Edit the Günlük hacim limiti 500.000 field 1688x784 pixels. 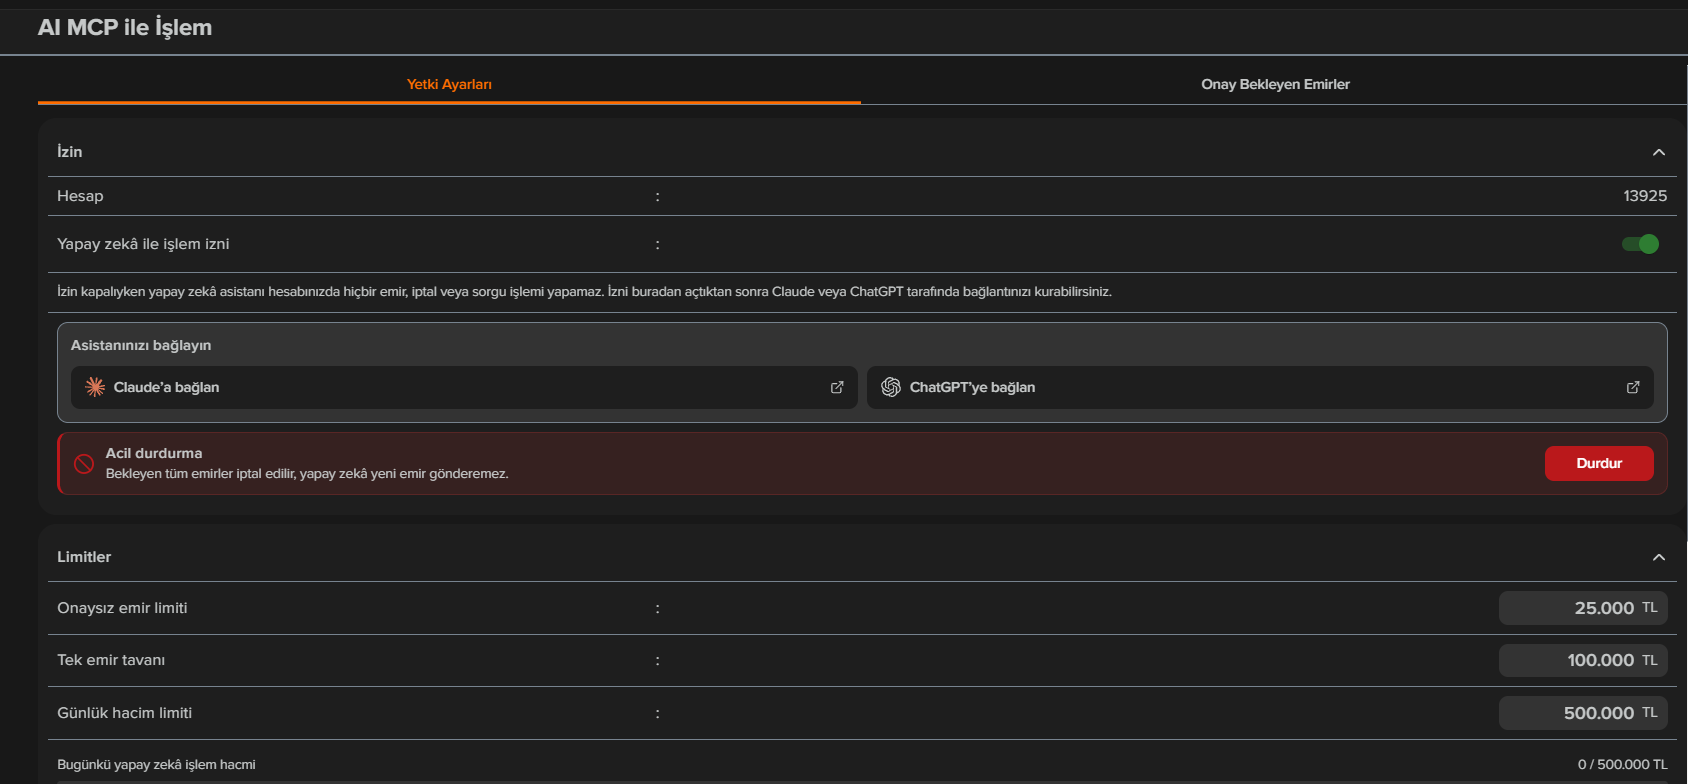1583,713
